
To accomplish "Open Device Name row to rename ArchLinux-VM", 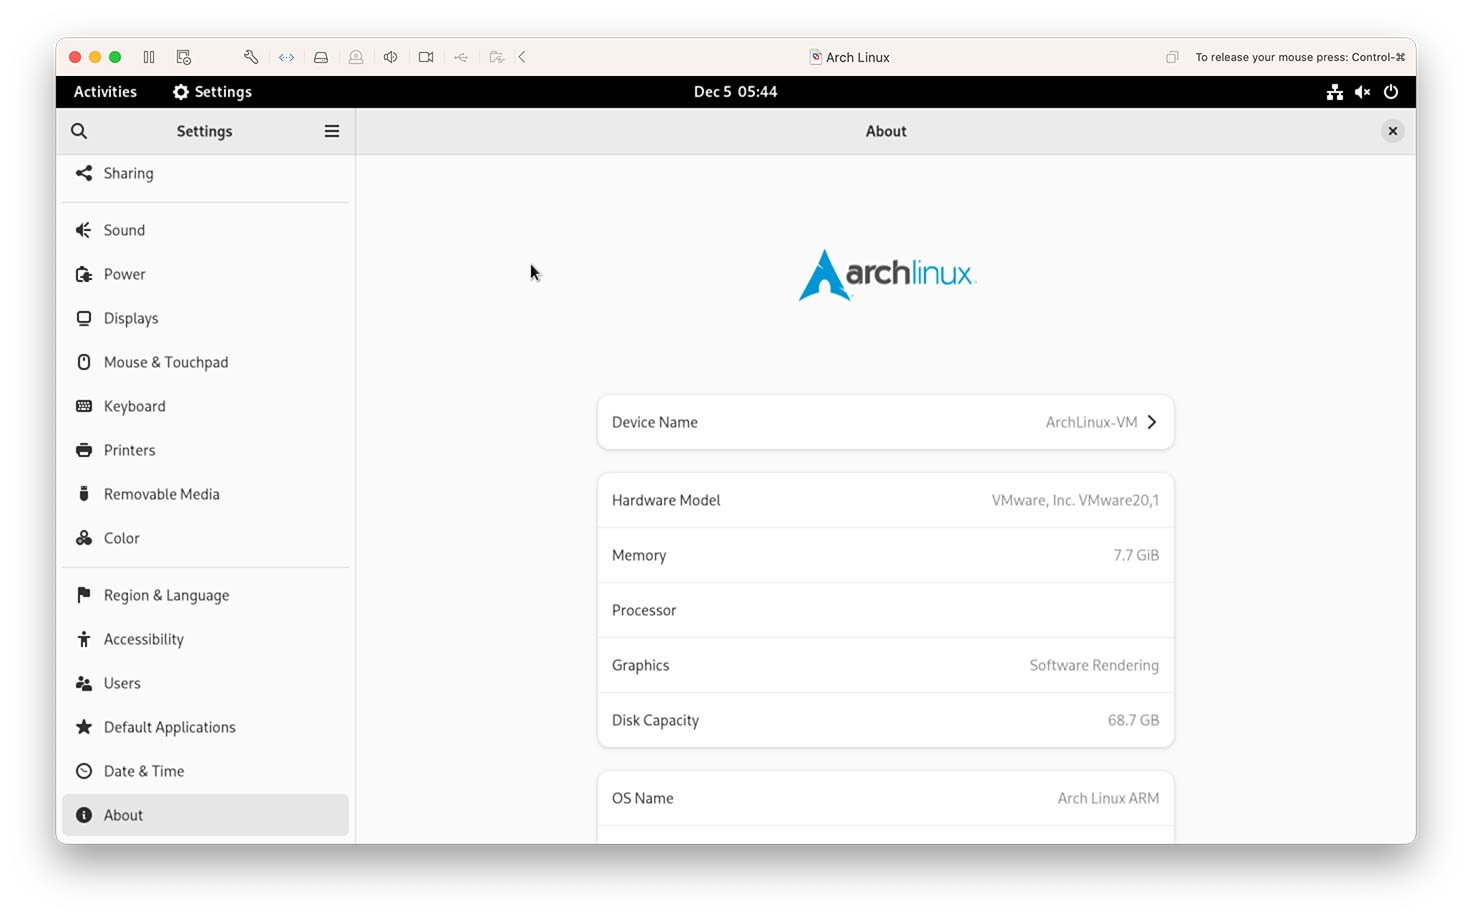I will click(x=886, y=422).
